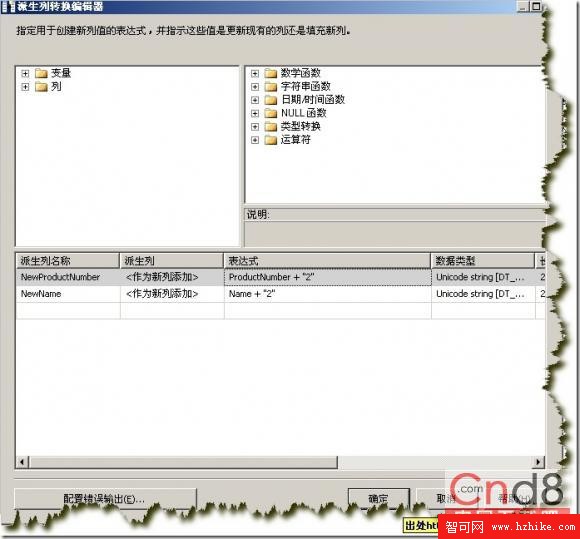Select the 列 tree label

[56, 87]
